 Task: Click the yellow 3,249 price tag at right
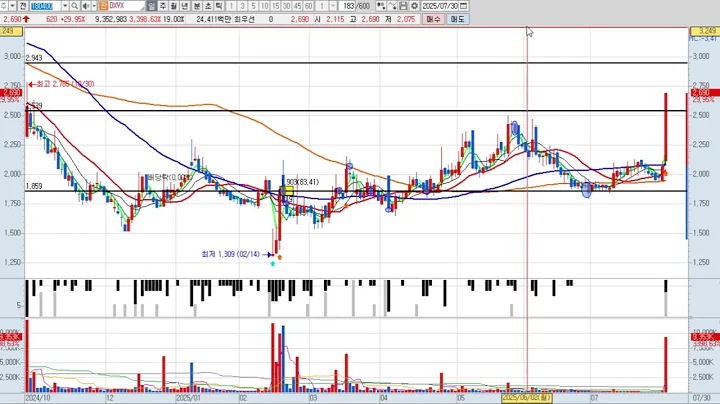703,31
